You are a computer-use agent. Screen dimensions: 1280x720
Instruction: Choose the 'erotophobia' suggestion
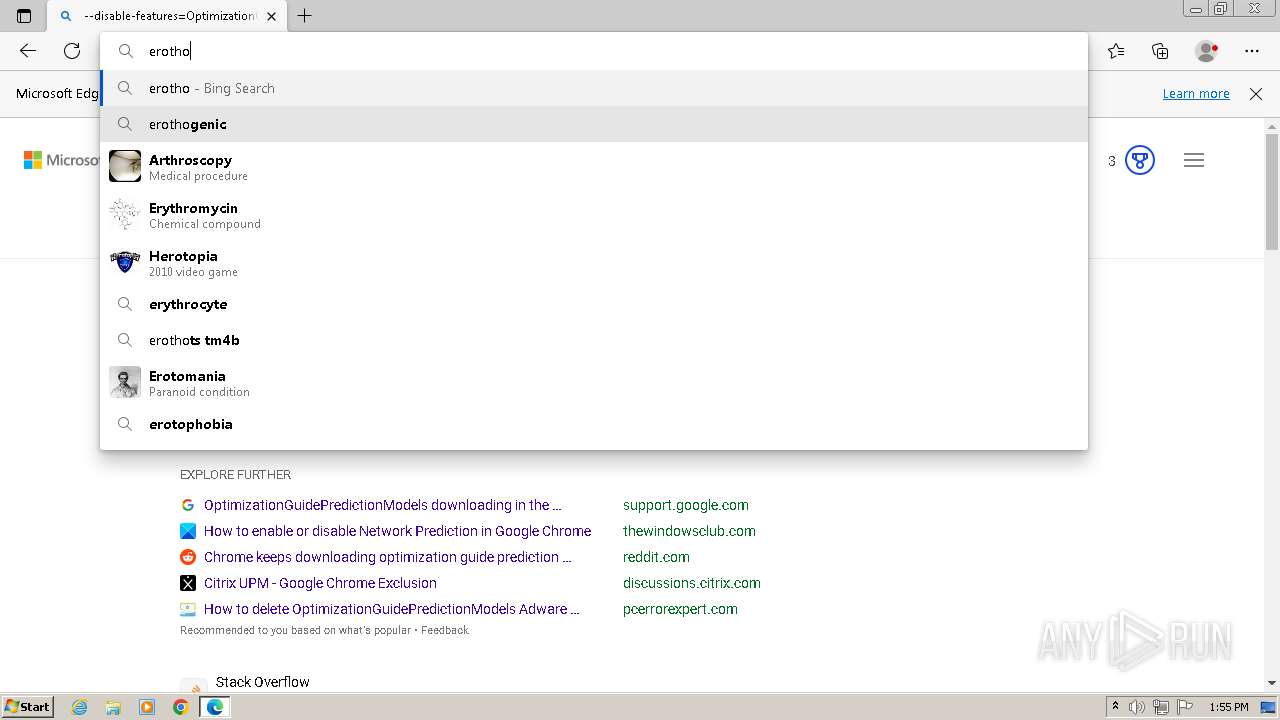(x=594, y=424)
